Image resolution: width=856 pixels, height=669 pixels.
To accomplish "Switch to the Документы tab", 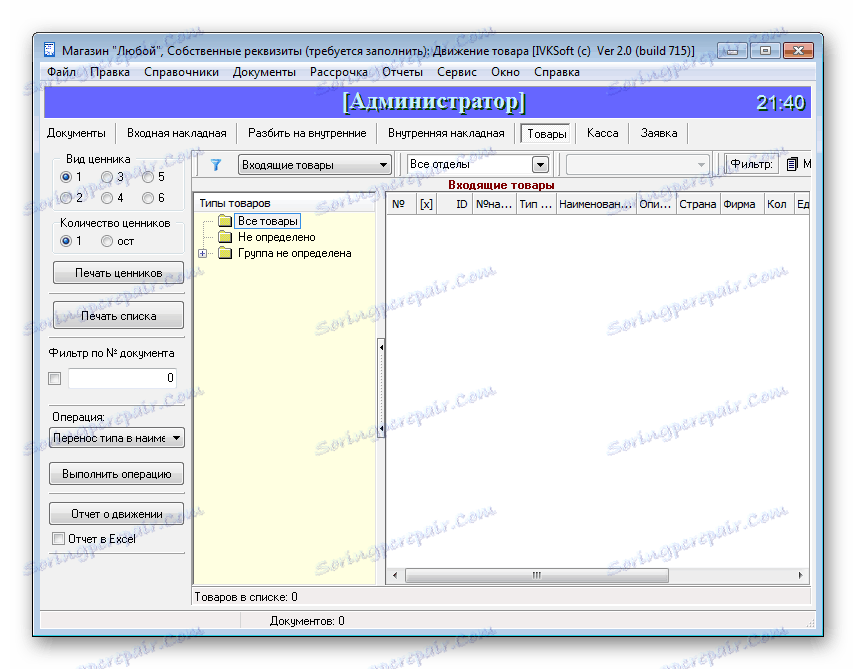I will [76, 133].
